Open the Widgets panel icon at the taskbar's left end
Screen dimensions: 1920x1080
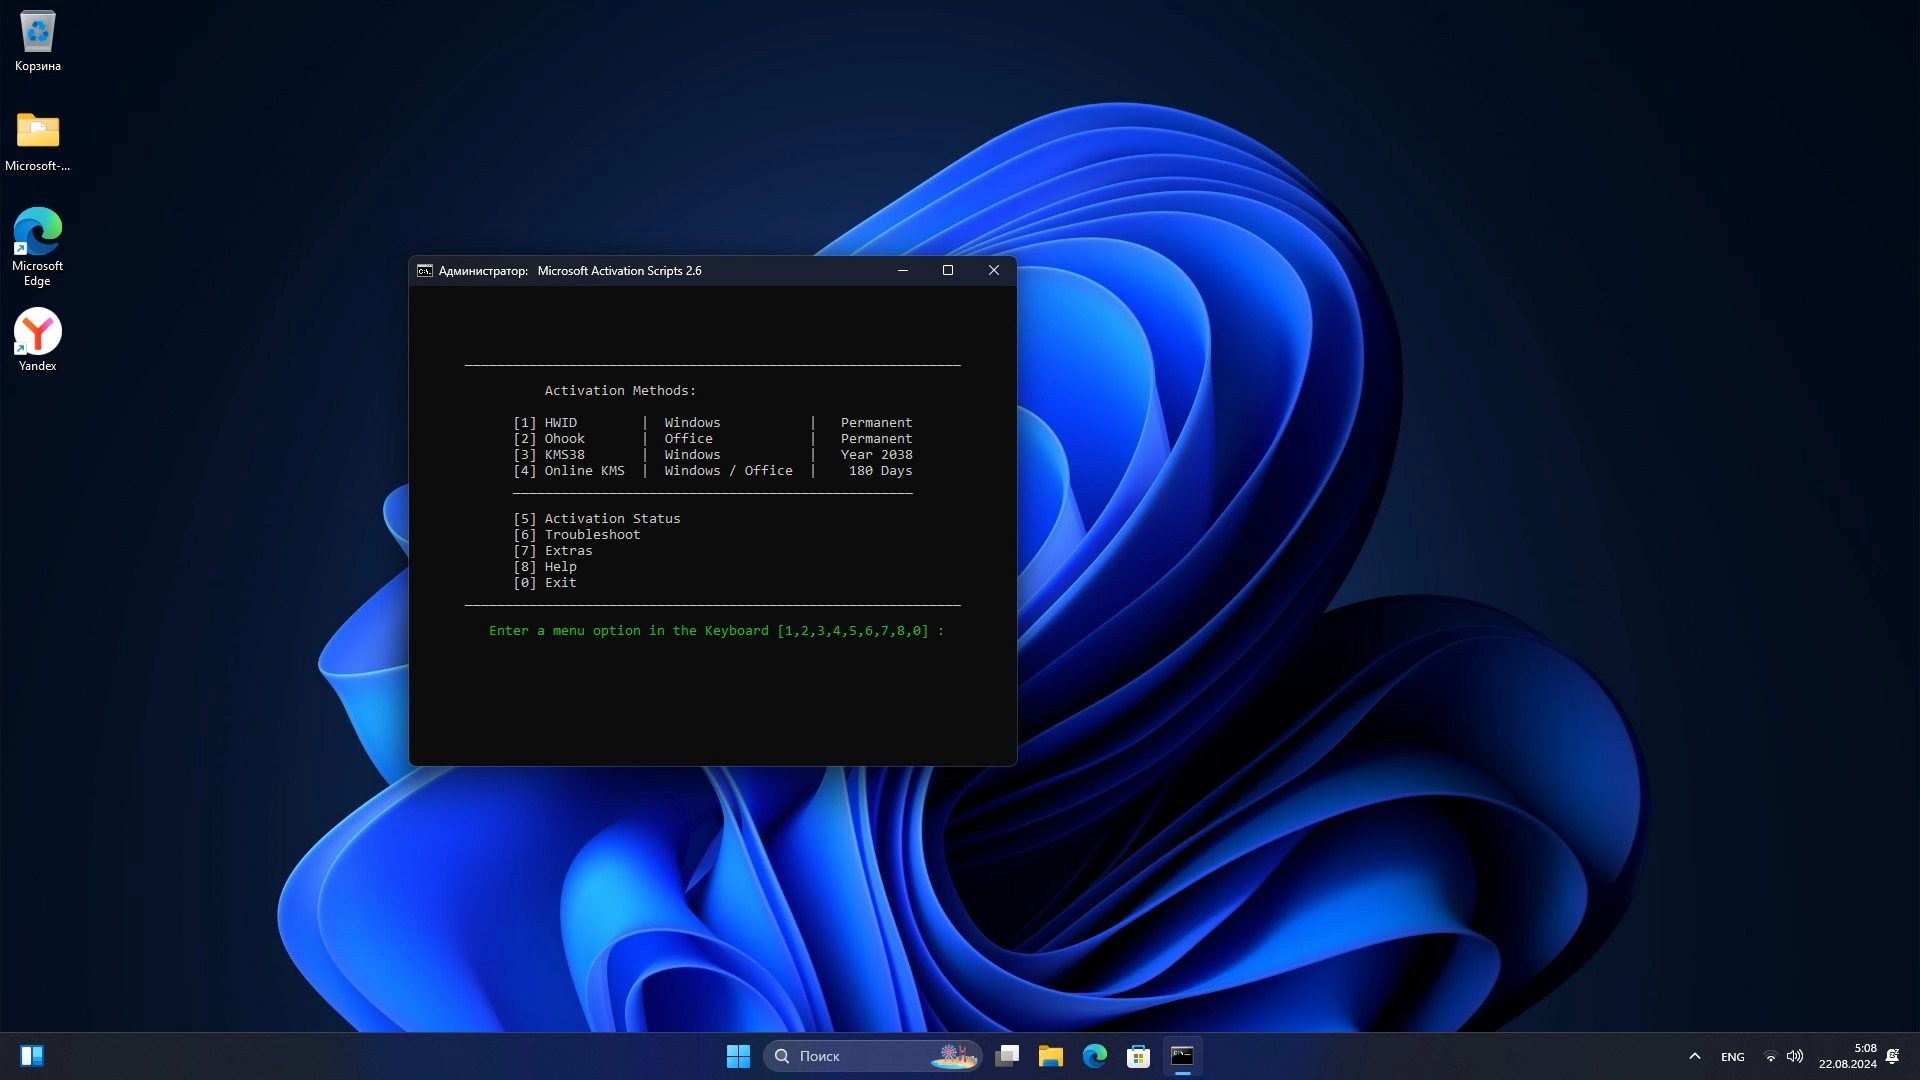tap(32, 1056)
